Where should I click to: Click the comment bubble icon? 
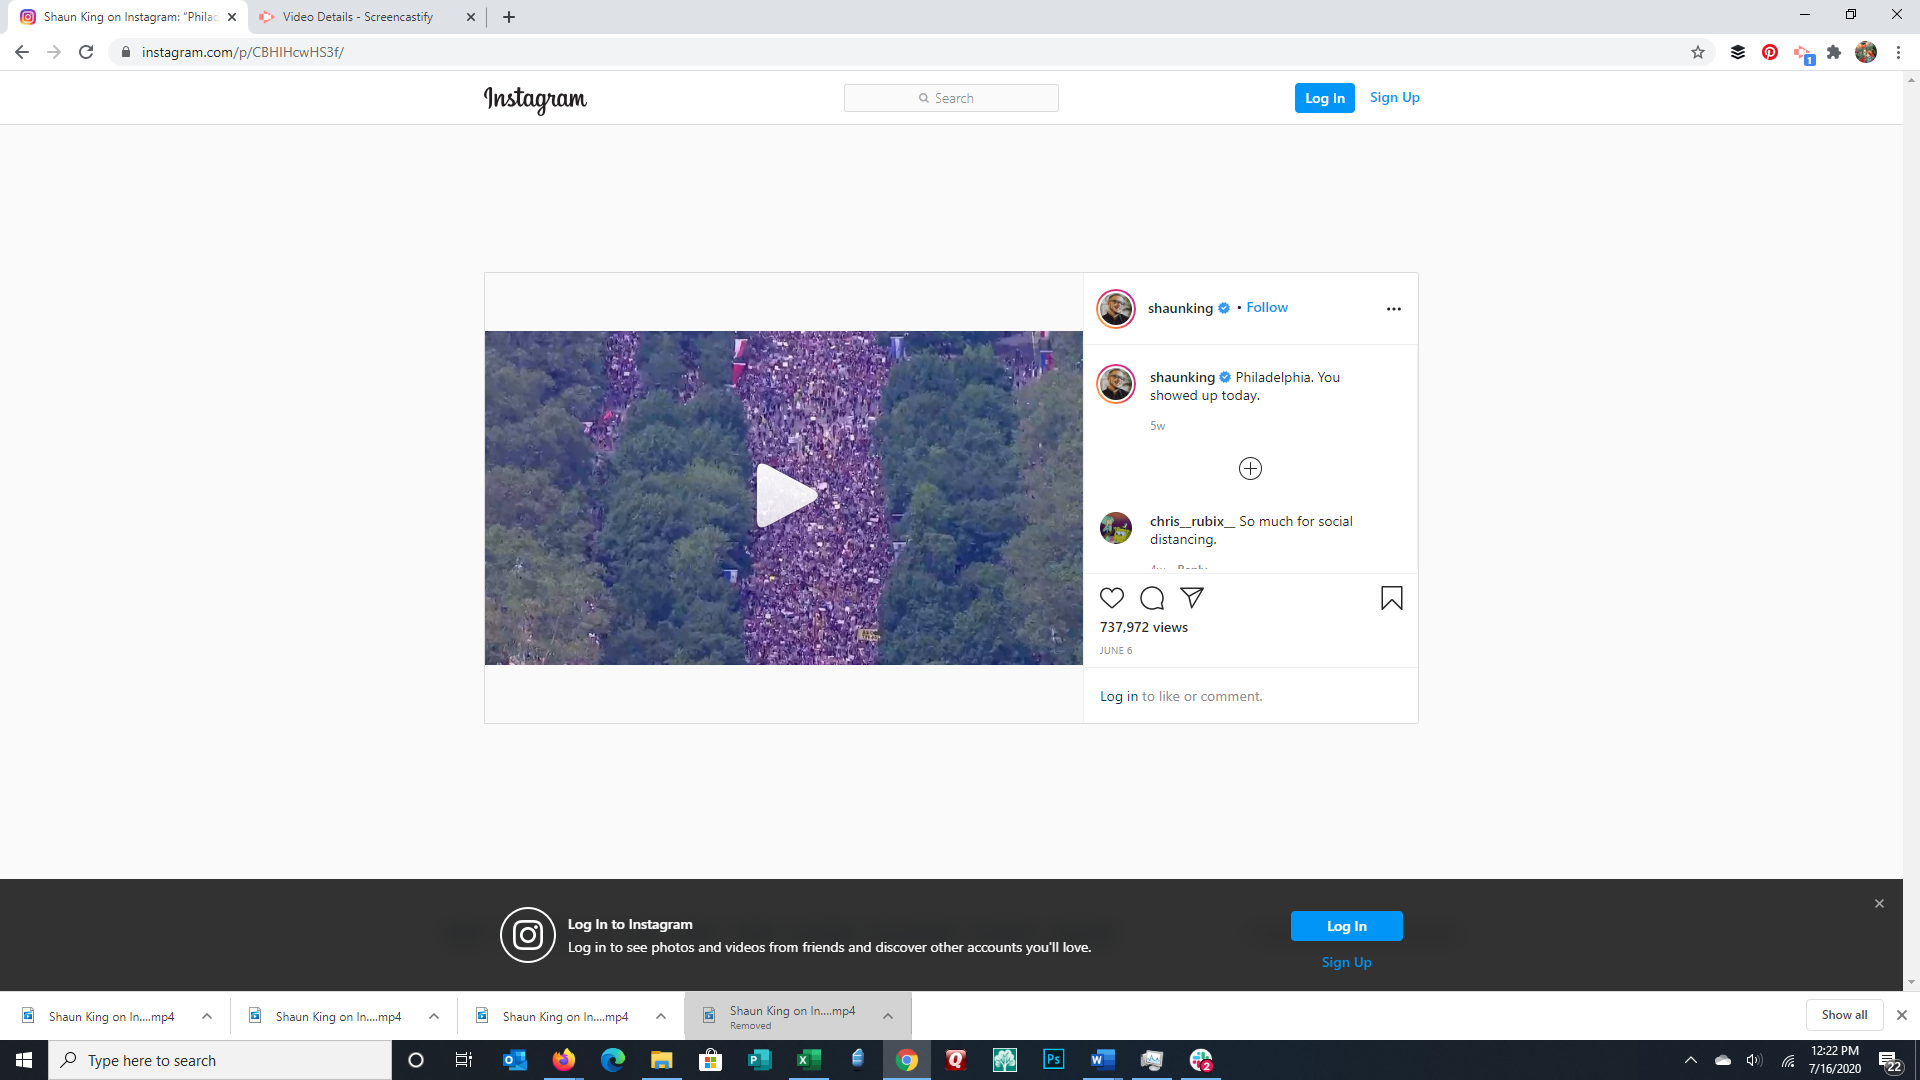pyautogui.click(x=1152, y=598)
